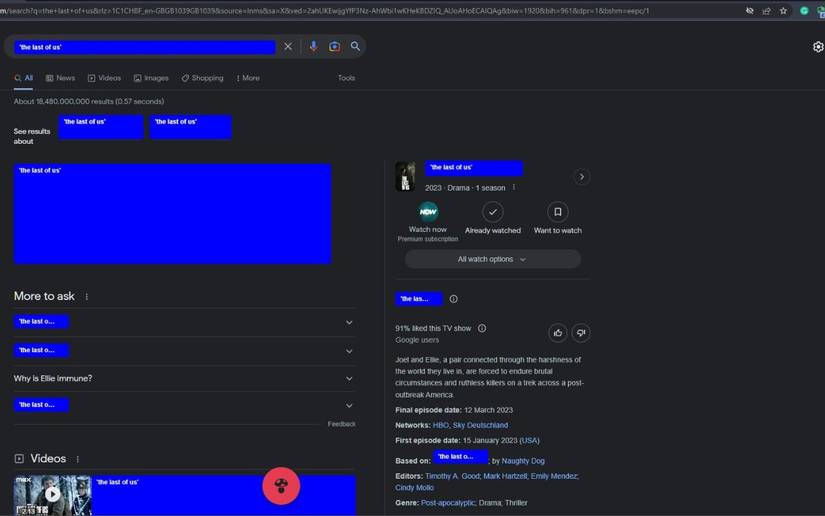Like the TV show with thumbs up
Viewport: 825px width, 516px height.
pos(558,332)
